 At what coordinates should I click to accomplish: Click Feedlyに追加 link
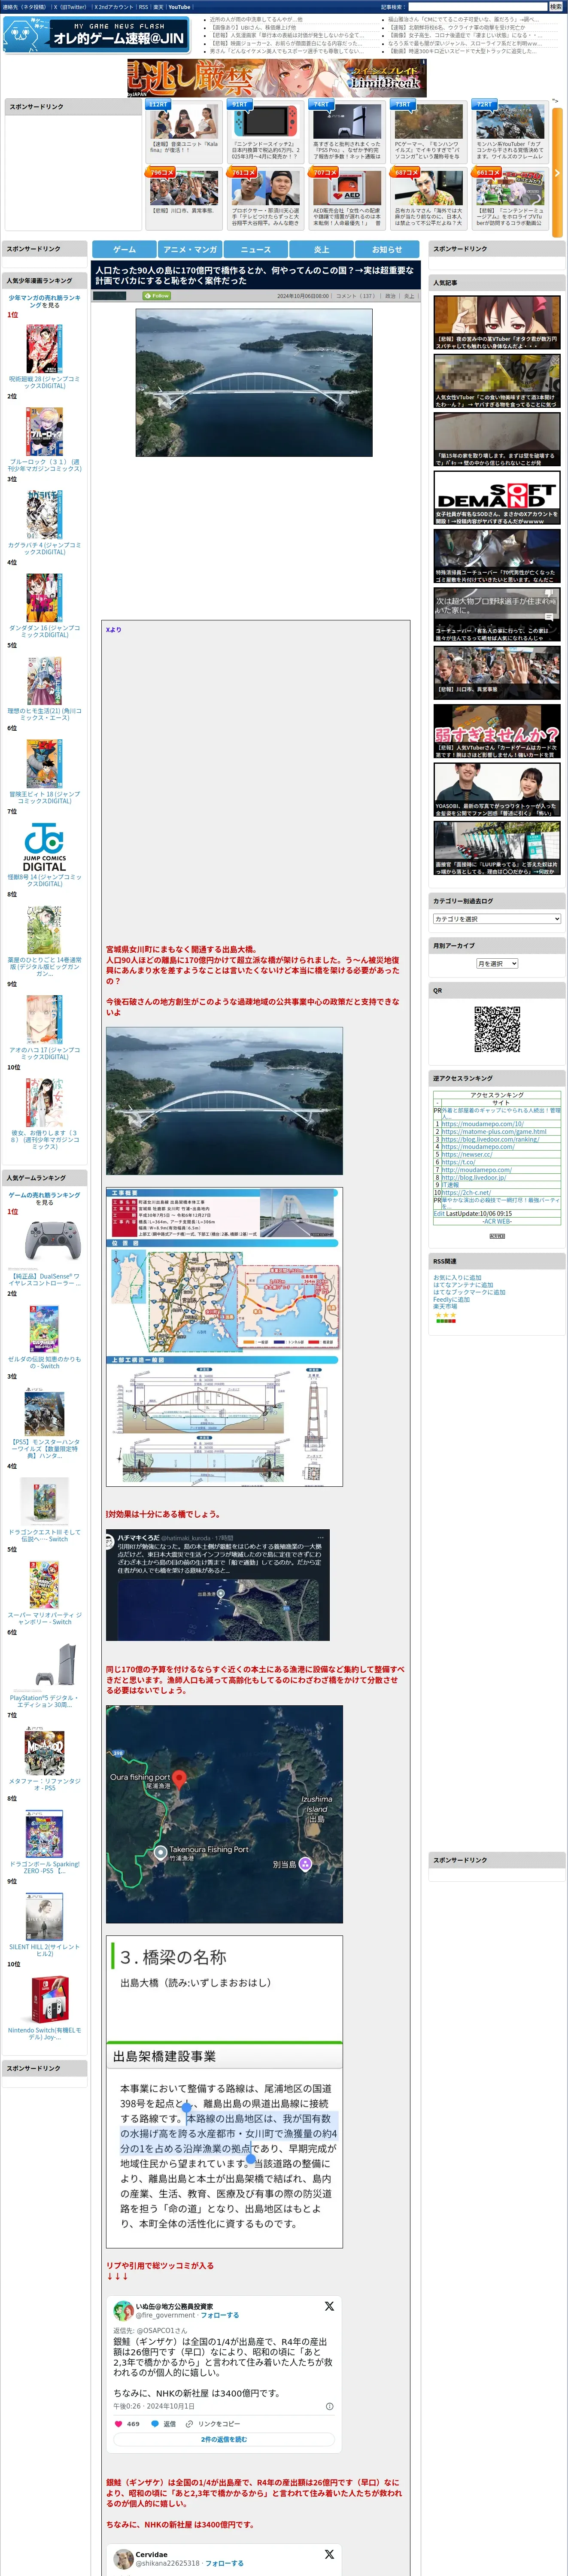pos(452,1299)
